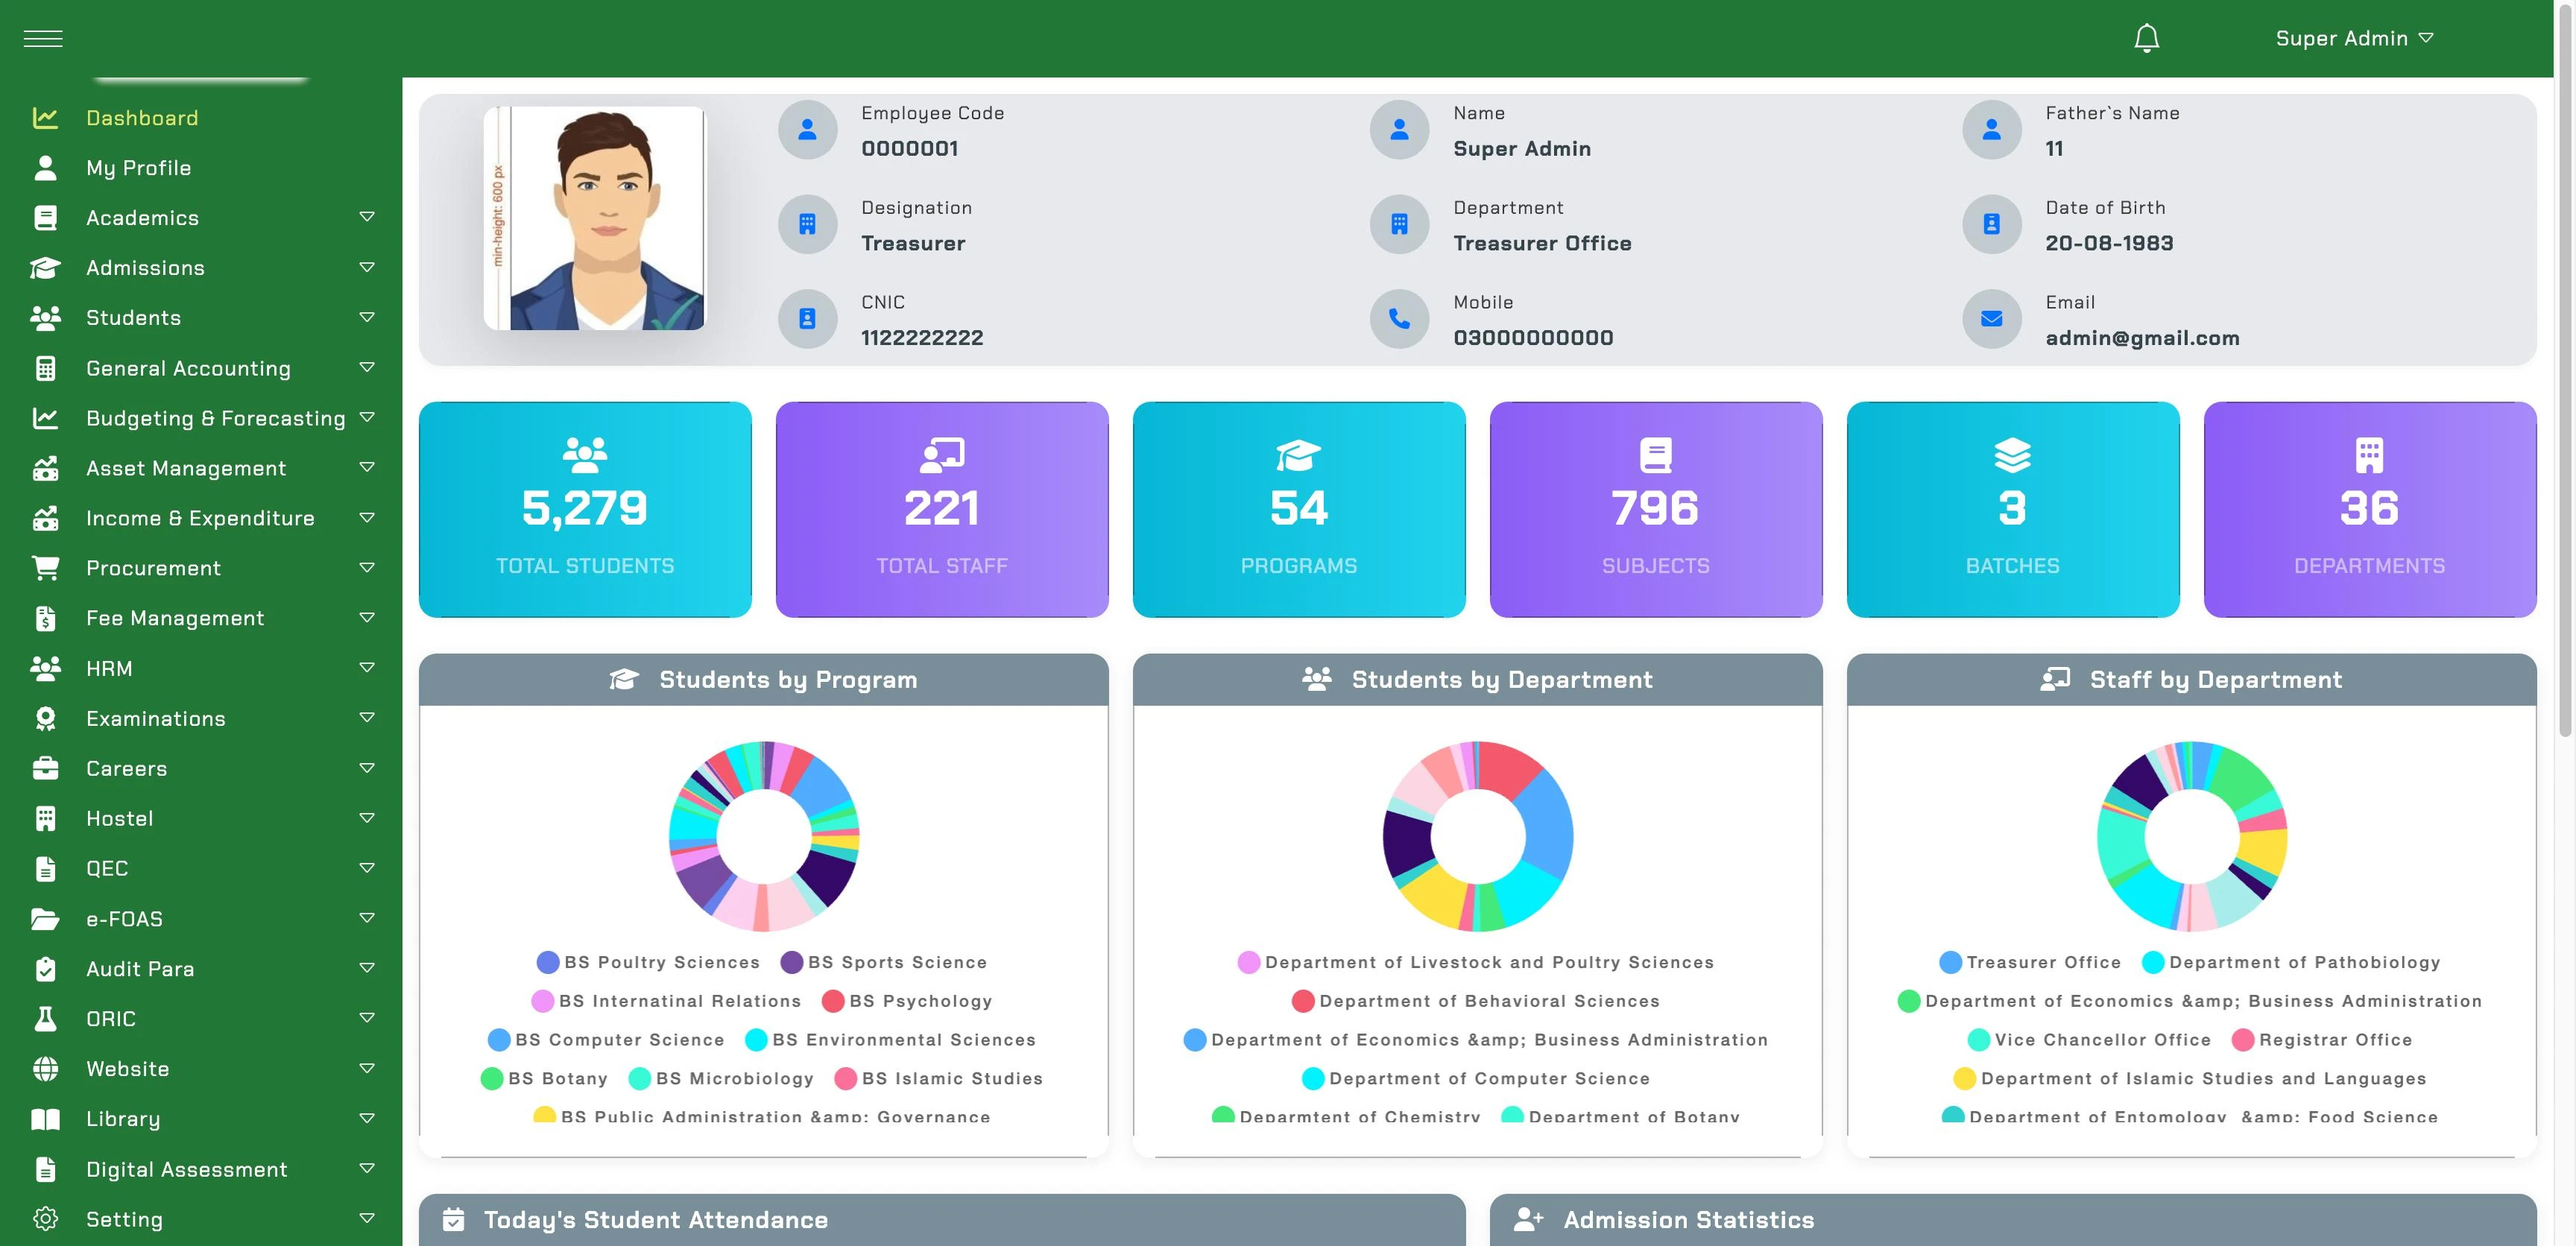This screenshot has height=1246, width=2576.
Task: Click the Total Students 5,279 card
Action: [585, 509]
